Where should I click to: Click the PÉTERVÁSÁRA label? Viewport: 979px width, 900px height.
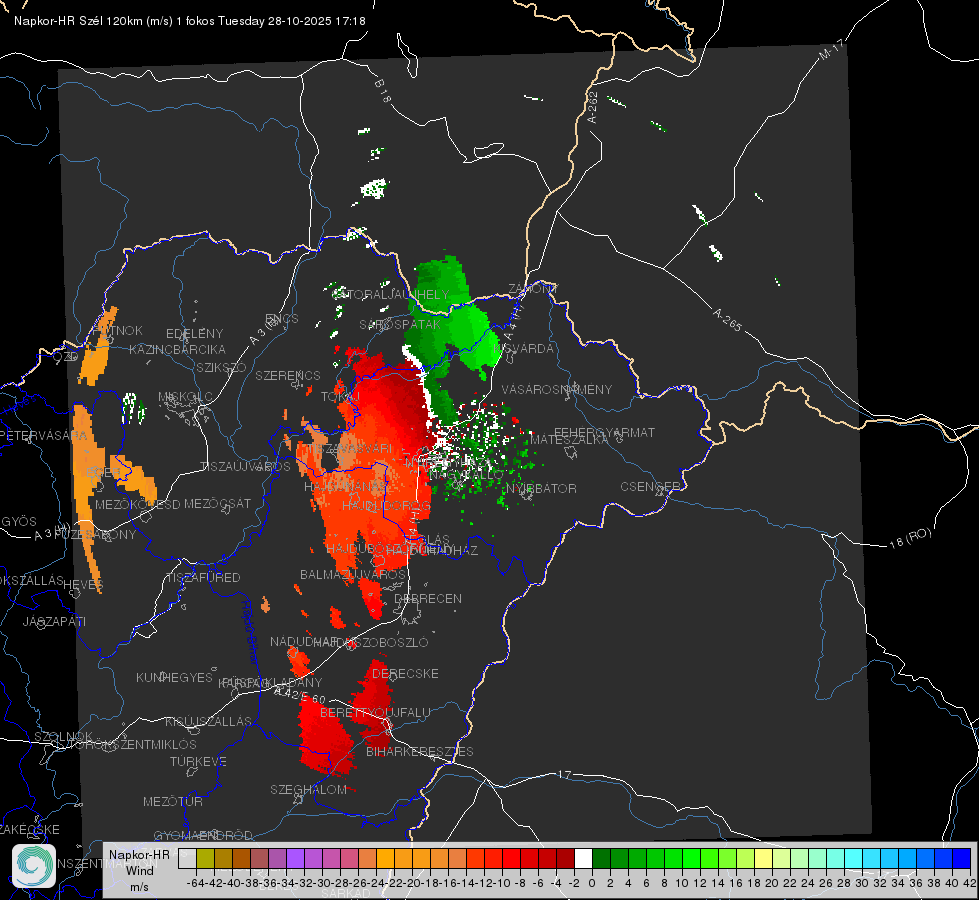(43, 435)
